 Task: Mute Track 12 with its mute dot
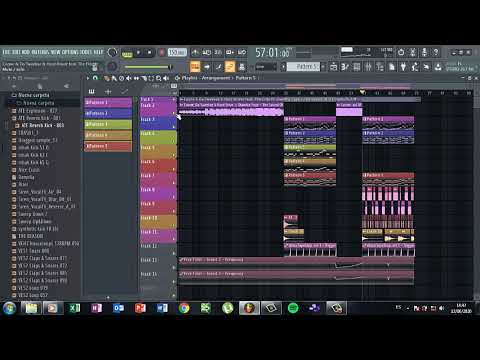[174, 253]
